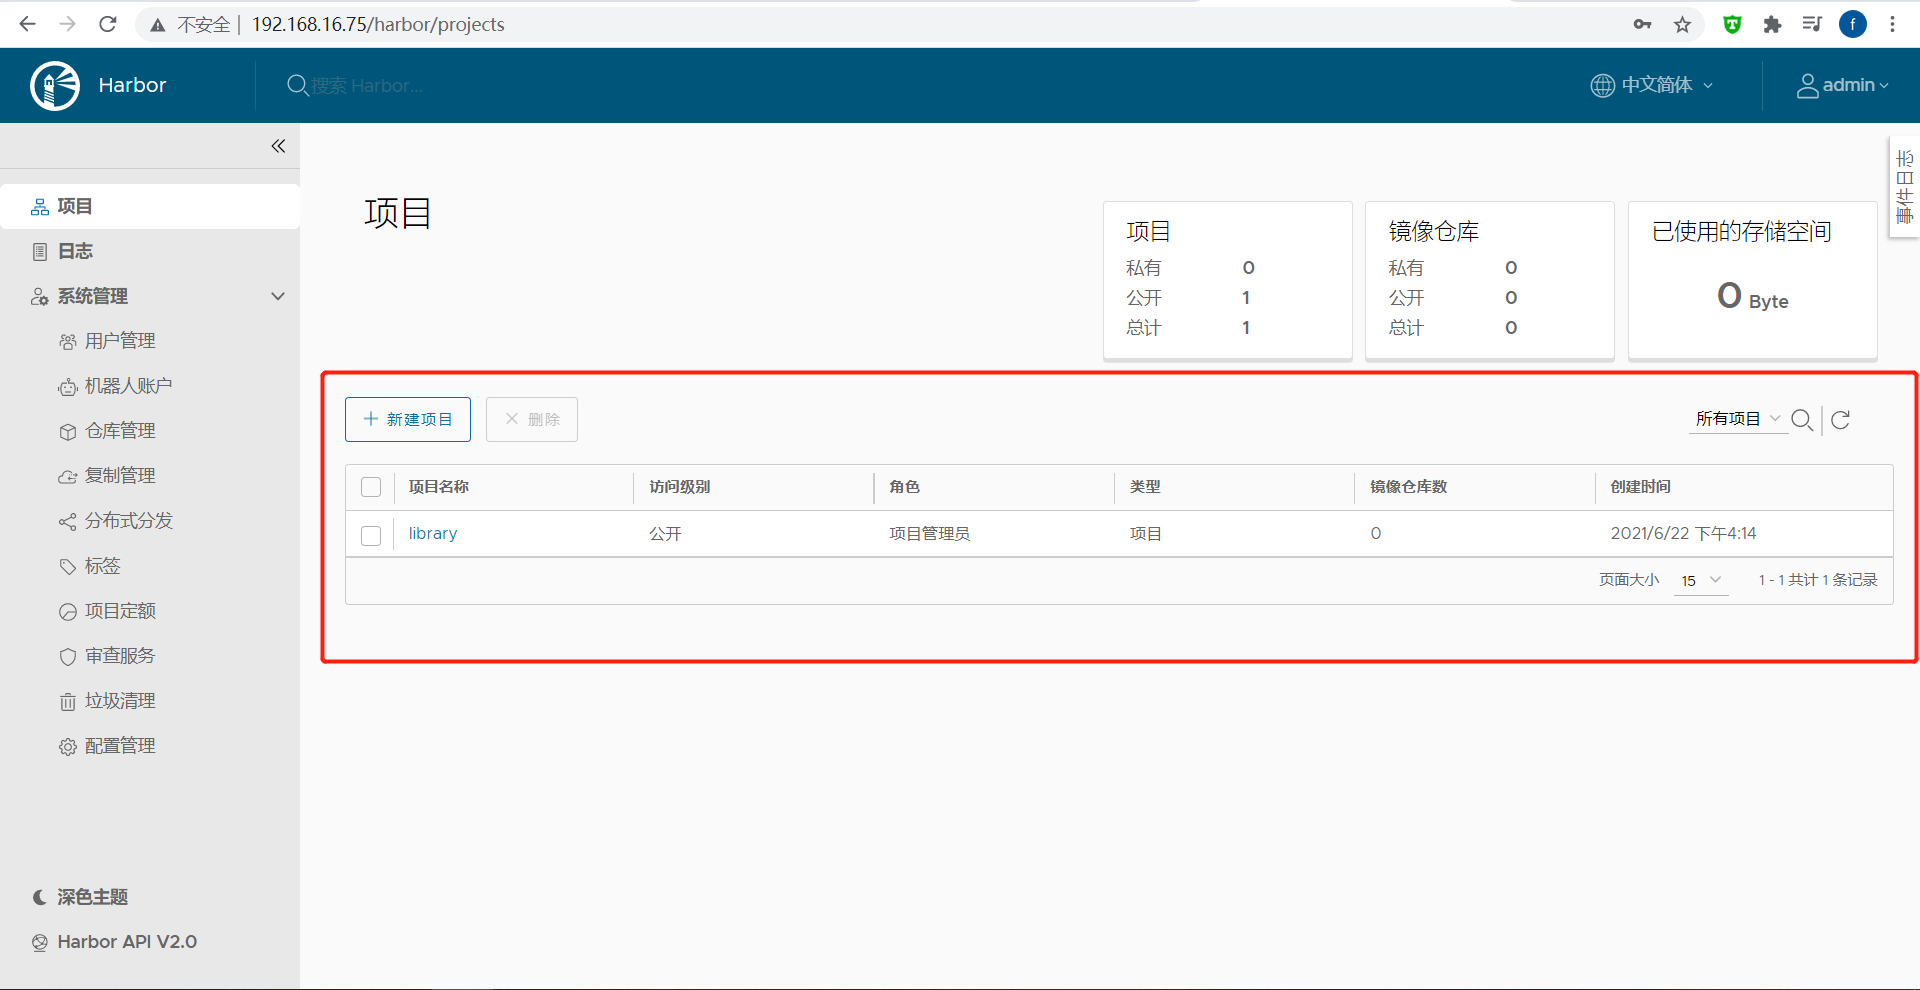Open the 中文简体 language dropdown
This screenshot has width=1920, height=990.
[1653, 86]
